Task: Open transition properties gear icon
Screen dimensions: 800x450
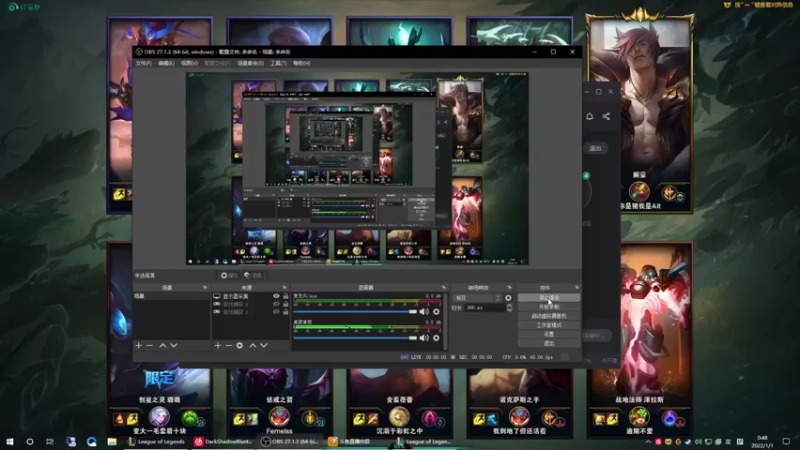Action: [508, 298]
